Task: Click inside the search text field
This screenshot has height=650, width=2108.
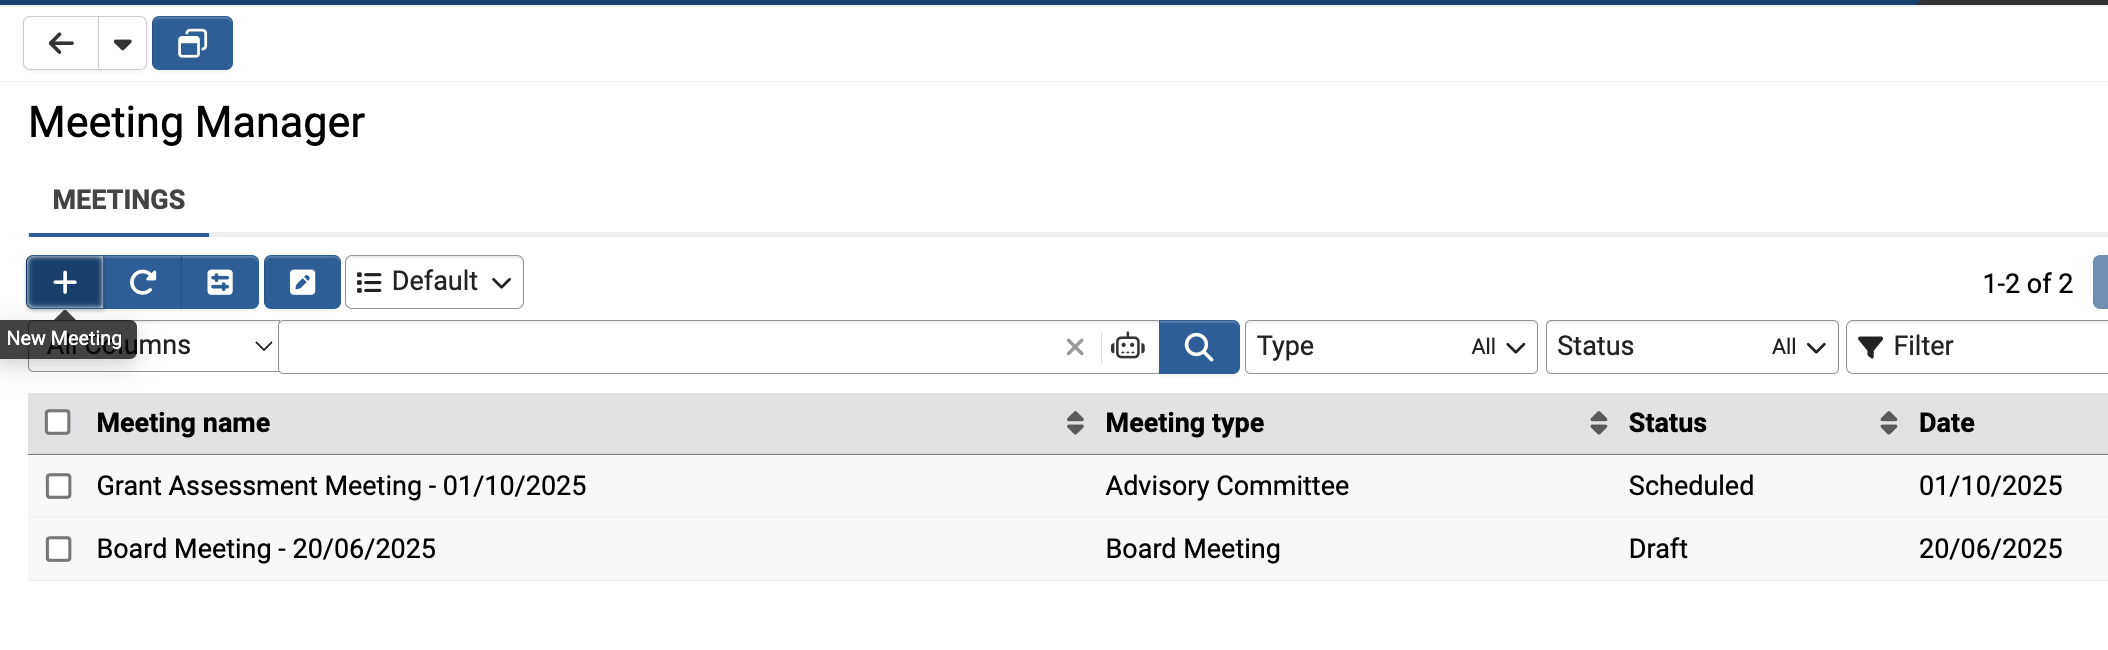Action: click(670, 347)
